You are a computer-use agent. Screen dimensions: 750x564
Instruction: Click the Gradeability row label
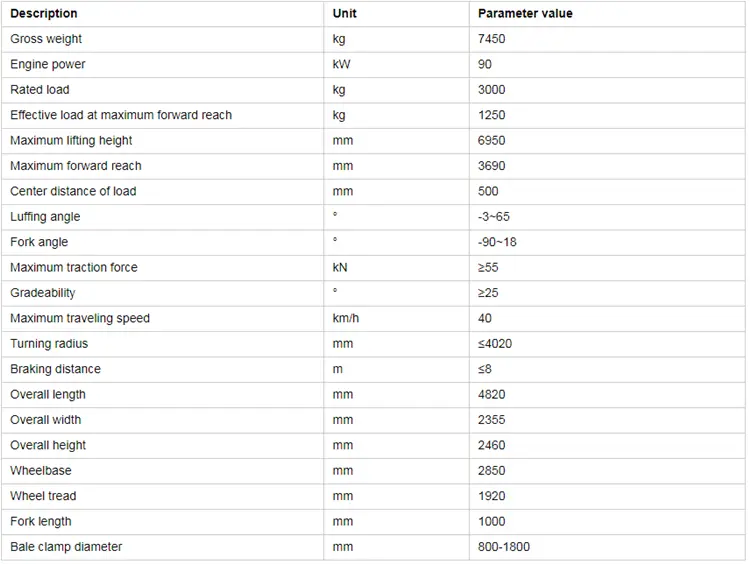43,293
